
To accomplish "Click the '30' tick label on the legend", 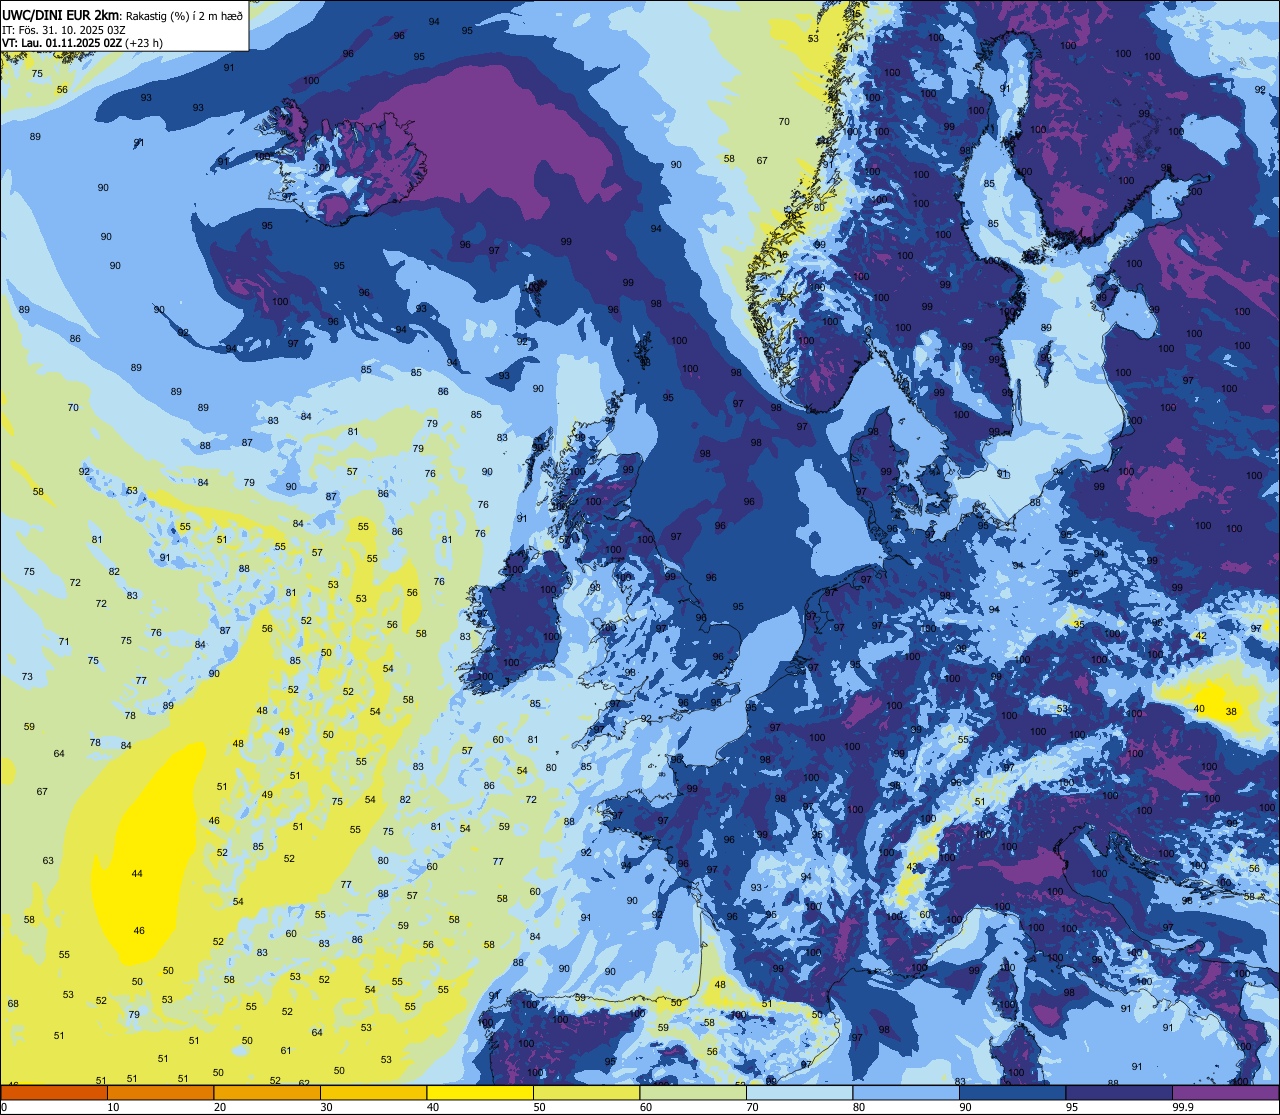I will pyautogui.click(x=326, y=1107).
